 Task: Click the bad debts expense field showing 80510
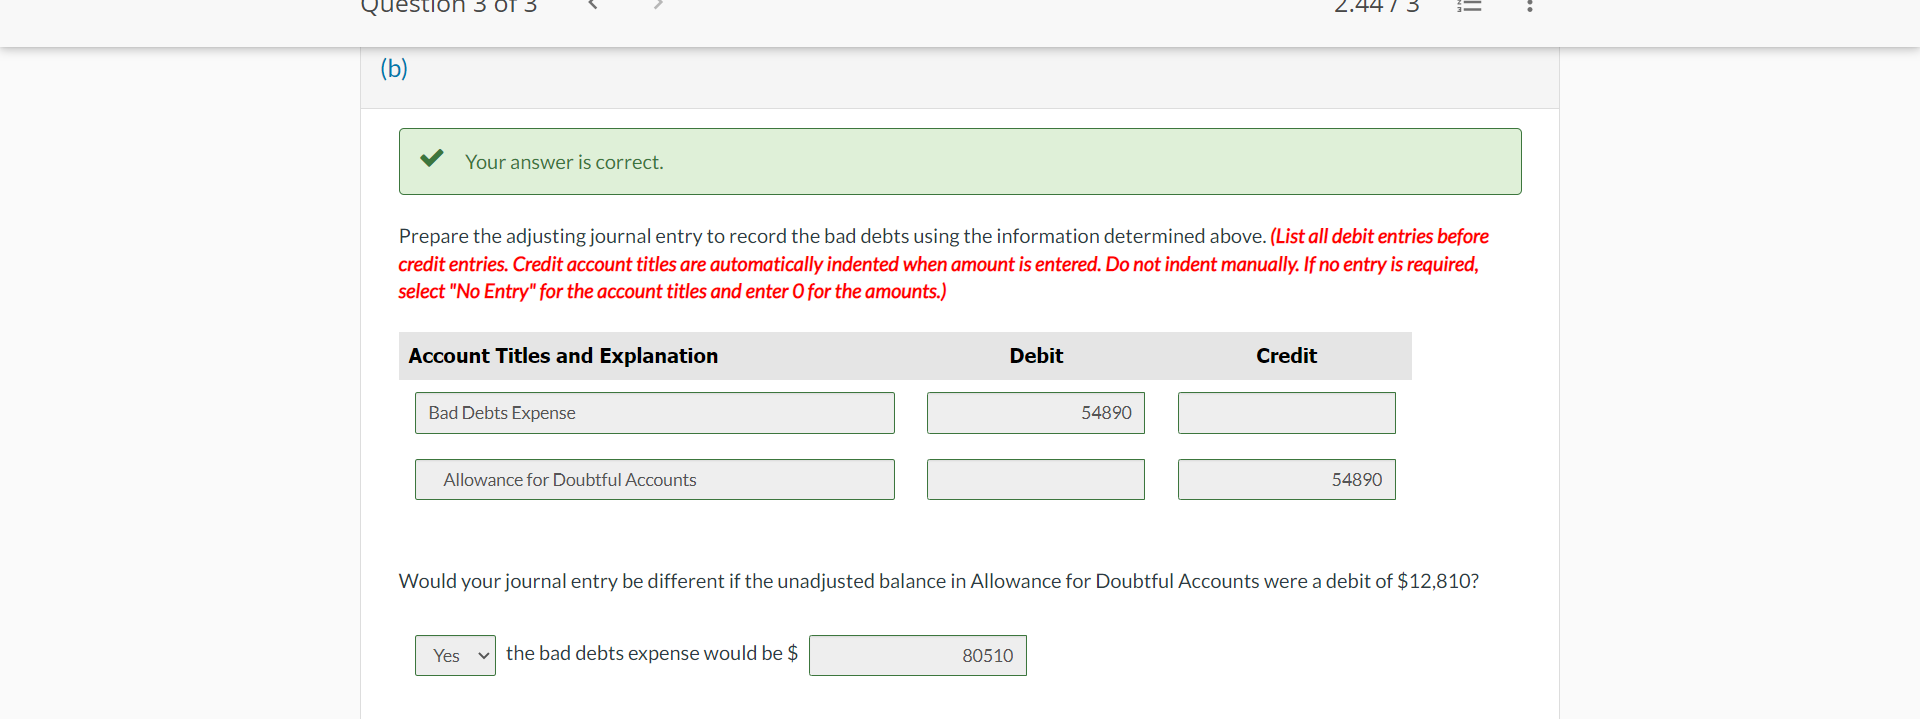(918, 656)
